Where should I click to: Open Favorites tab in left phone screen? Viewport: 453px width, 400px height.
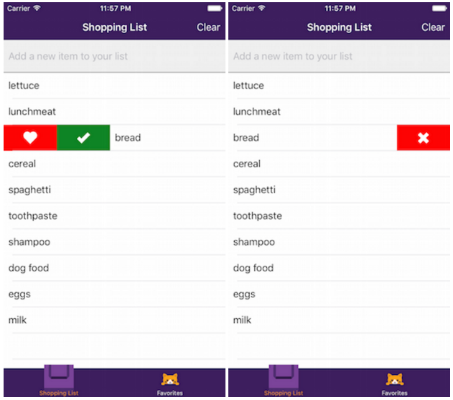click(170, 383)
